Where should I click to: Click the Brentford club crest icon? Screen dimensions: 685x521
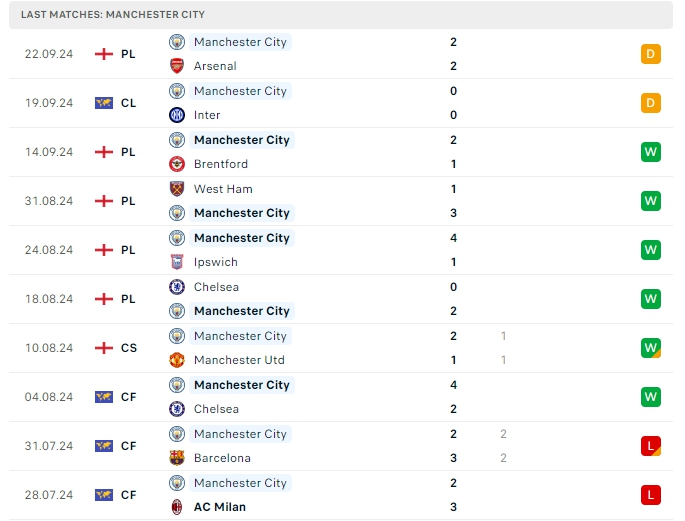click(x=177, y=164)
